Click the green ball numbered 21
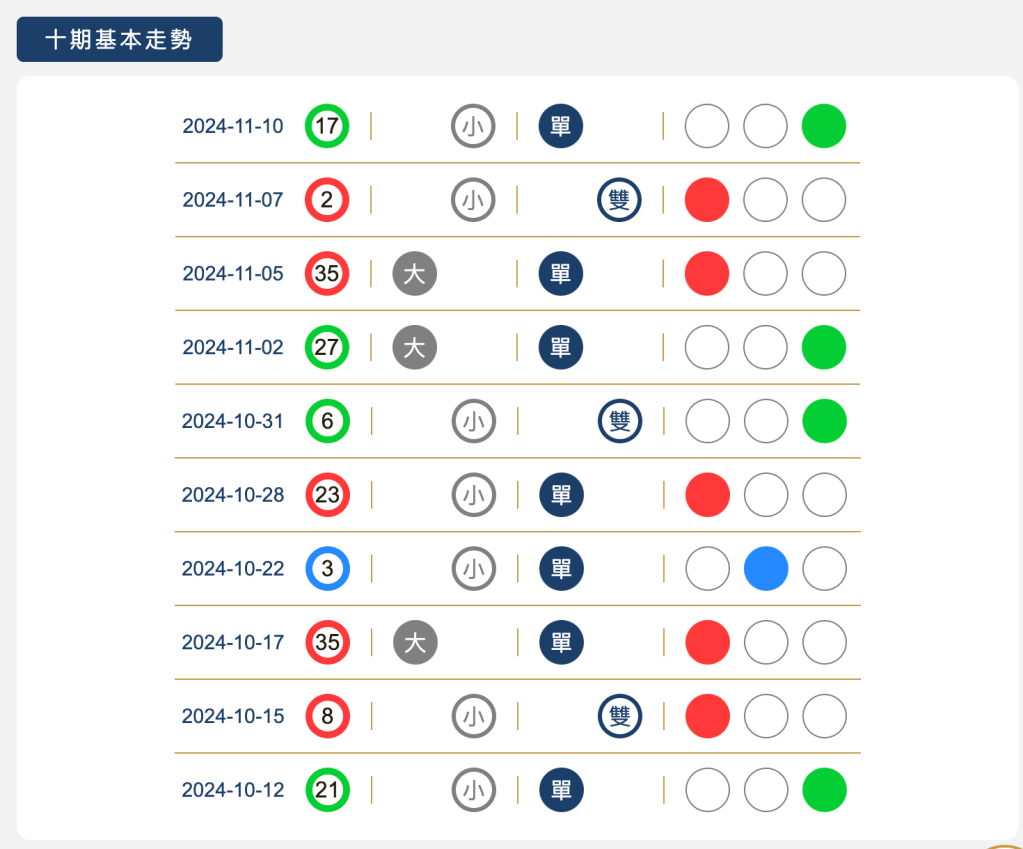 327,790
